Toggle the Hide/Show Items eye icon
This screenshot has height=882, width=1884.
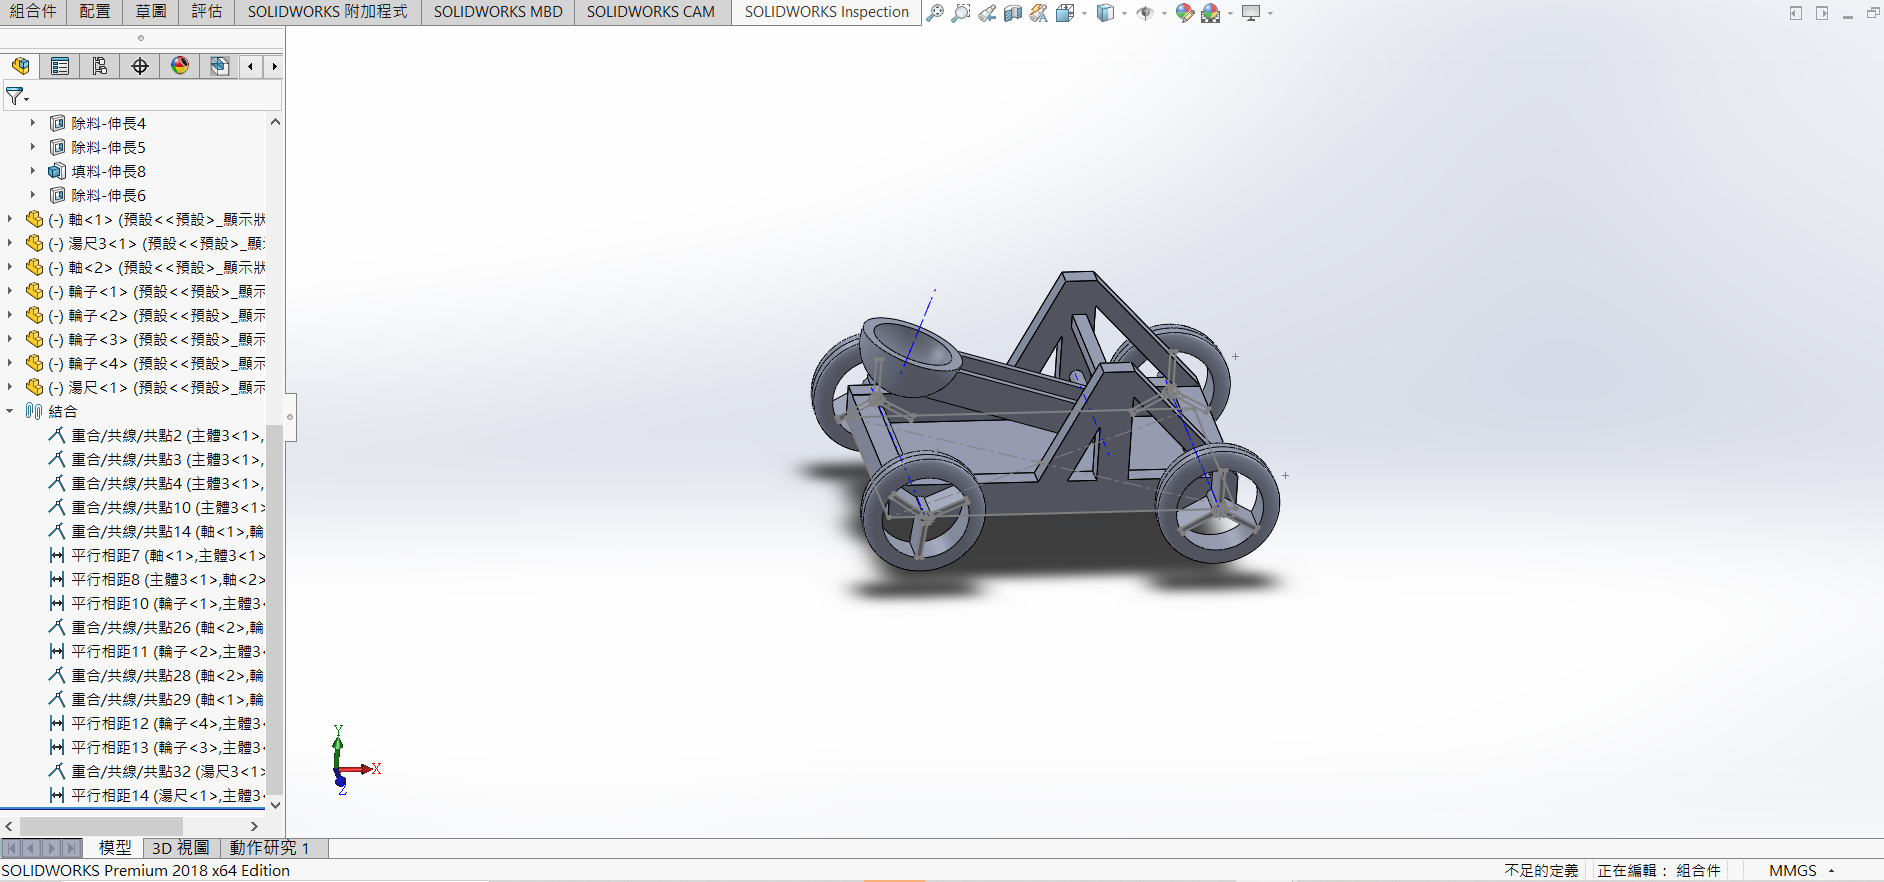pos(1145,13)
